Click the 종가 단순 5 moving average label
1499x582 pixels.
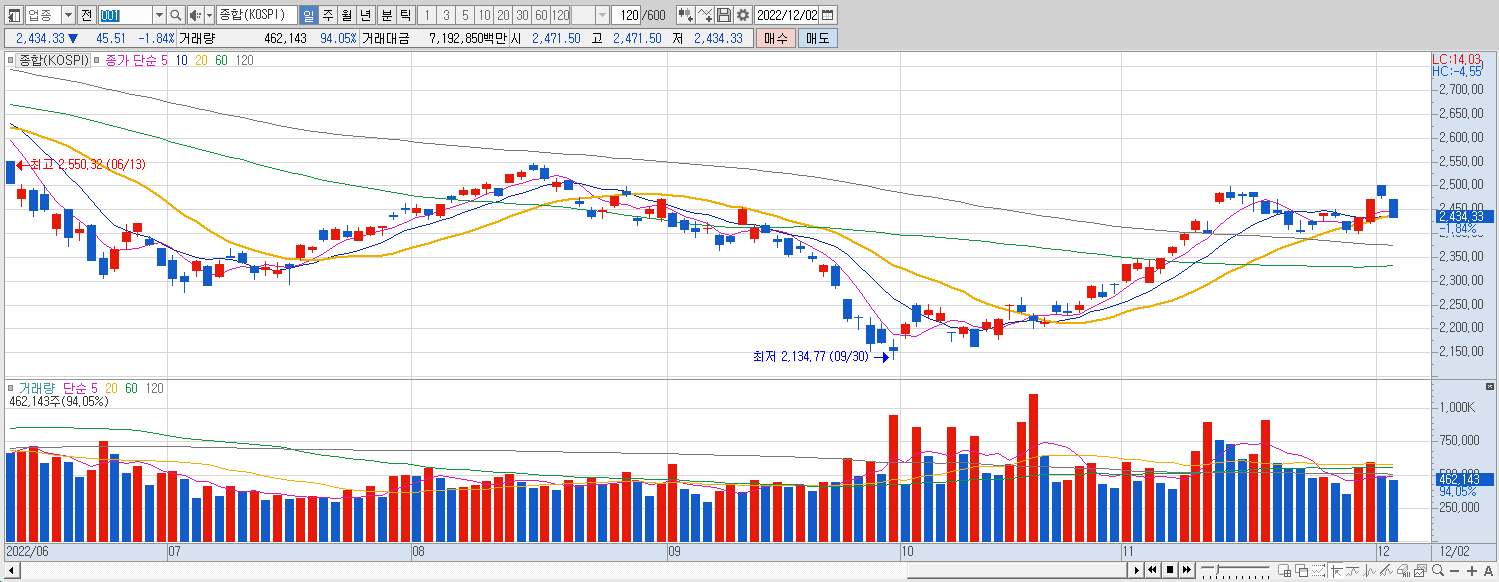point(137,60)
